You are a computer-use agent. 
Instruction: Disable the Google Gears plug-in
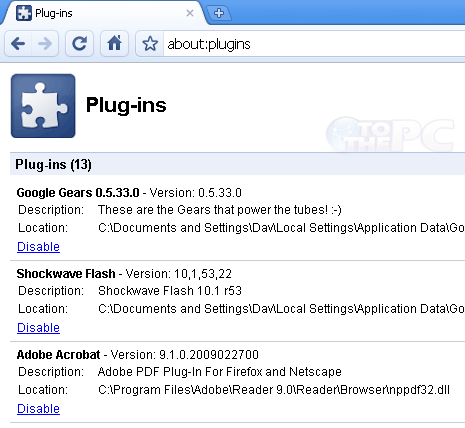tap(38, 247)
